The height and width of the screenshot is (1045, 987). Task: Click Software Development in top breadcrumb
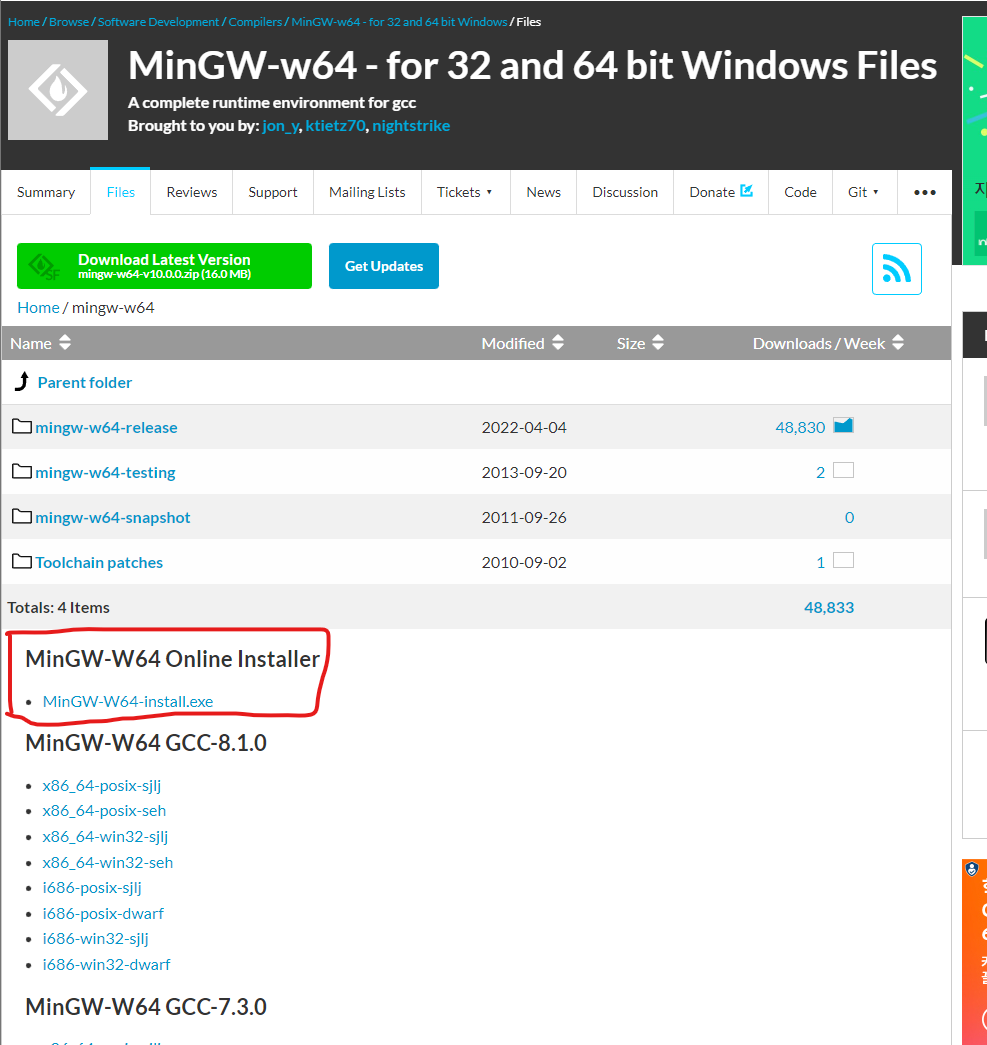click(x=158, y=21)
